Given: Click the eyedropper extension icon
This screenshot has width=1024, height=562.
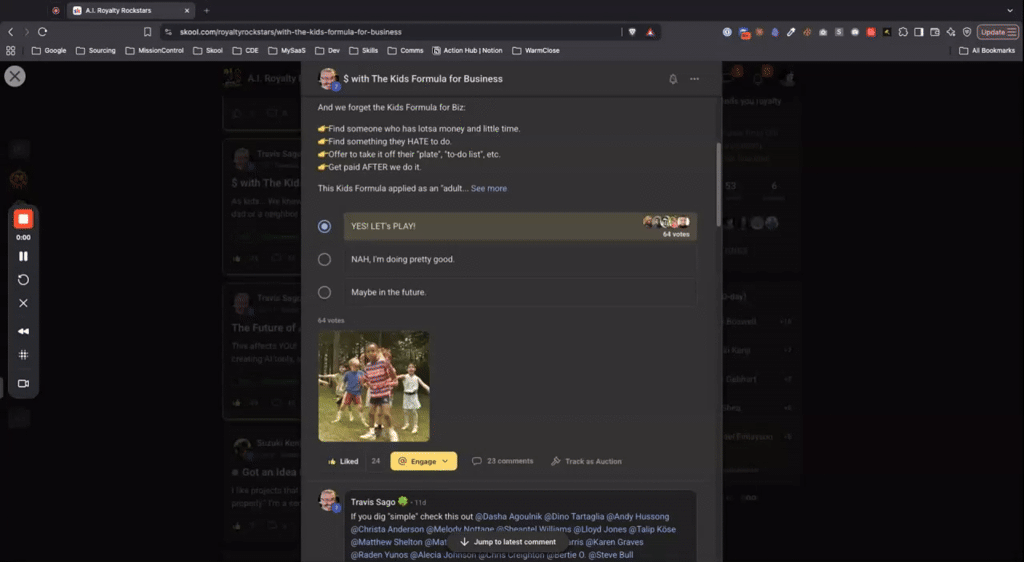Looking at the screenshot, I should [791, 32].
